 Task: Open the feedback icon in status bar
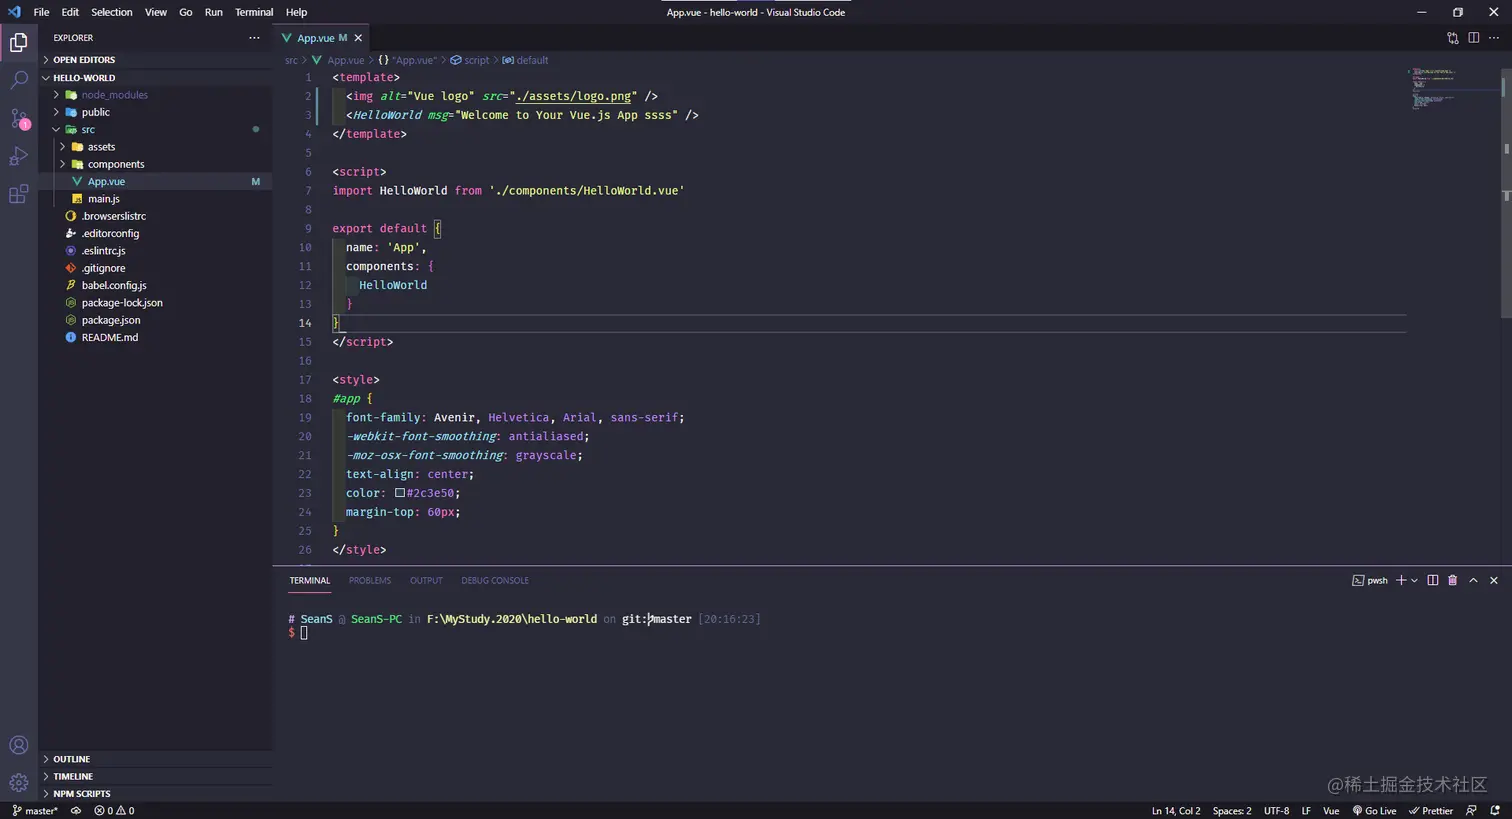click(1471, 811)
